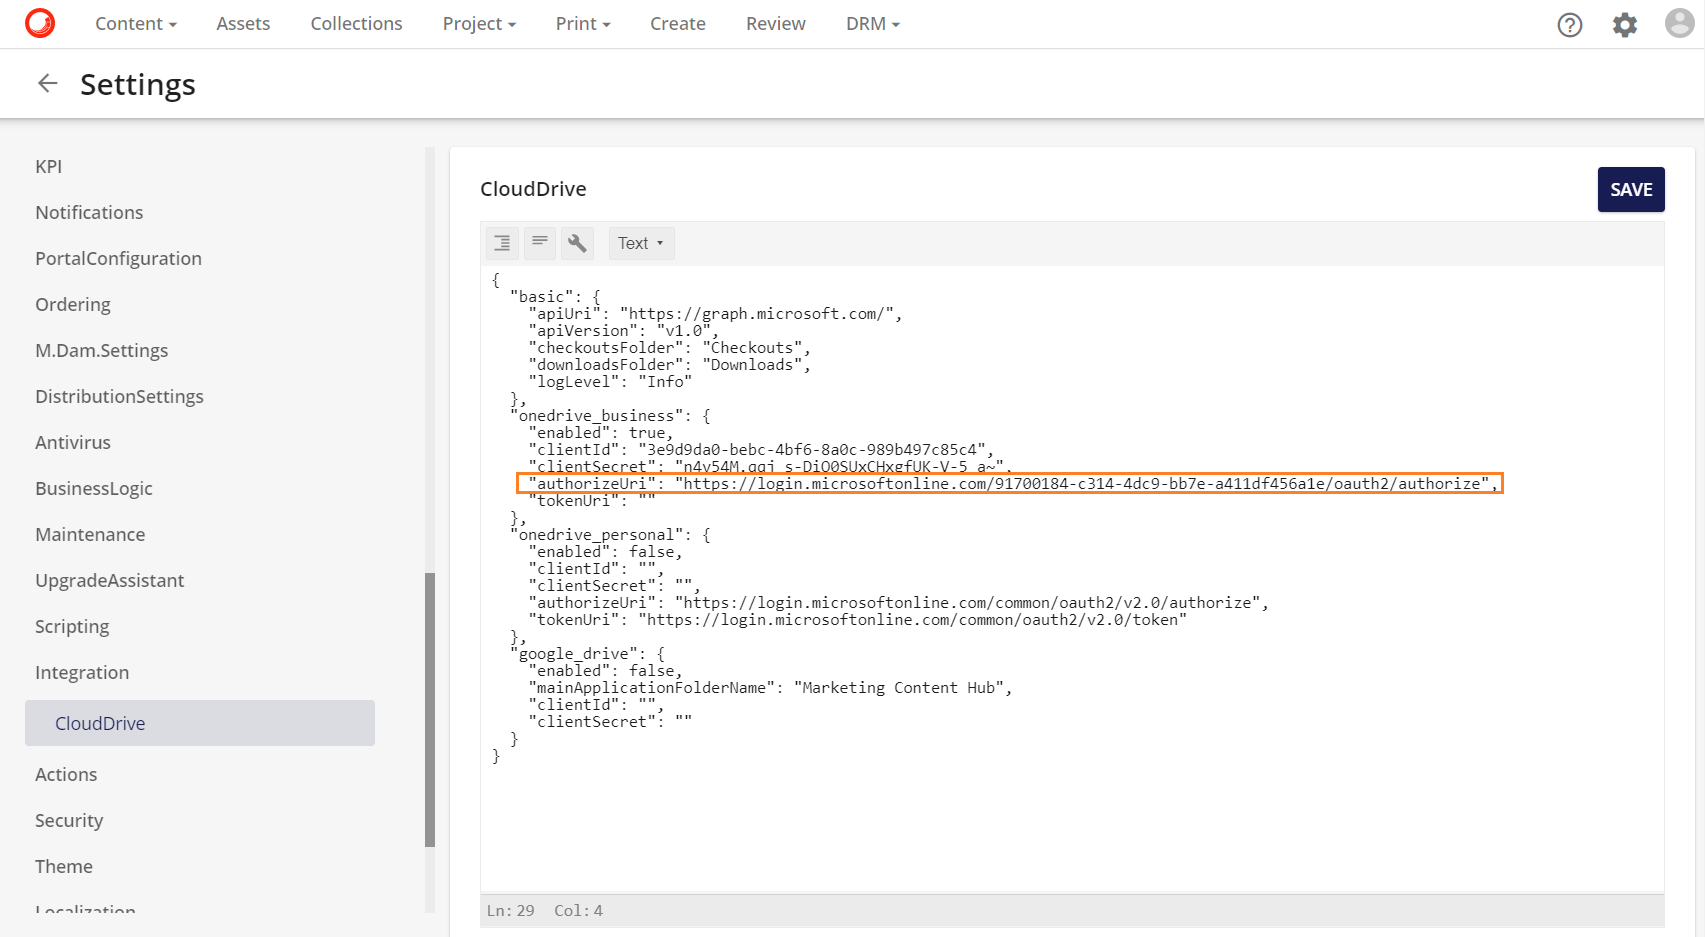Select Ordering settings
The image size is (1705, 937).
(73, 304)
